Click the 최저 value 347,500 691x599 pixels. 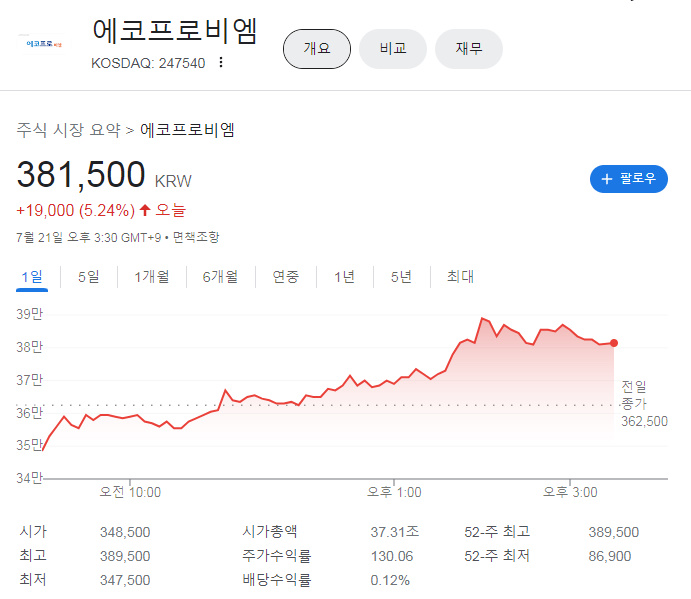pyautogui.click(x=125, y=580)
